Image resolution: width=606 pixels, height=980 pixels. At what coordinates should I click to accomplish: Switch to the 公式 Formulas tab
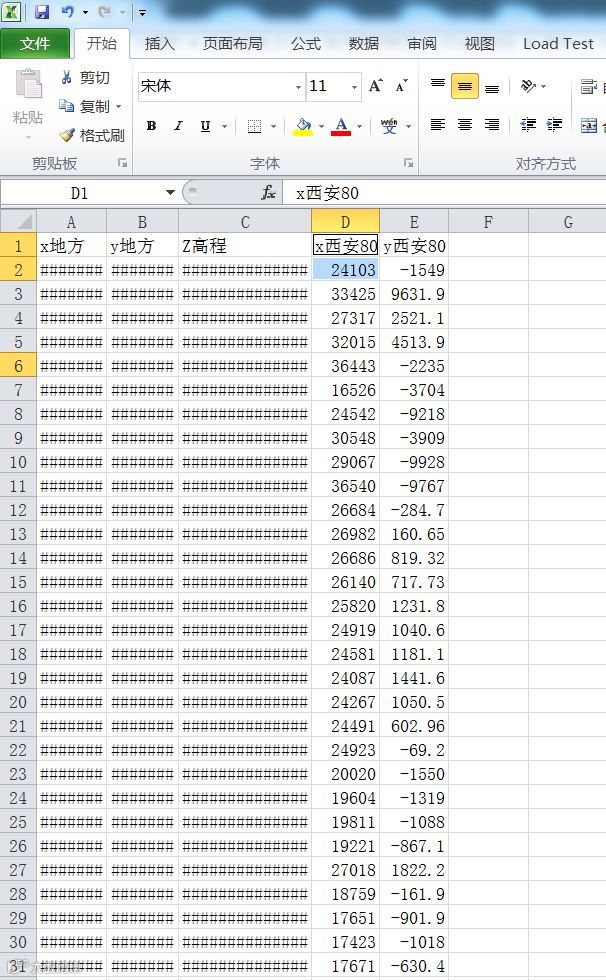[305, 43]
